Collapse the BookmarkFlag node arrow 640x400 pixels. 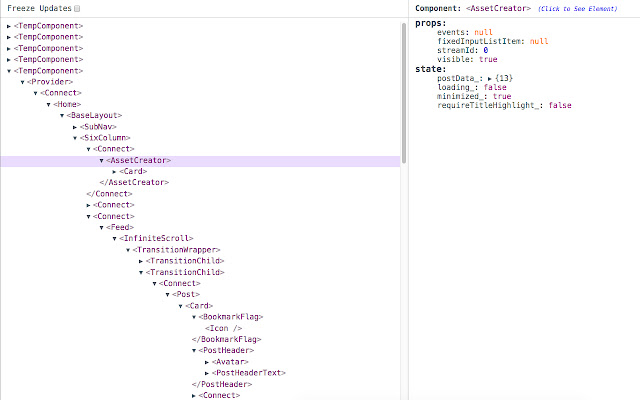(x=194, y=317)
